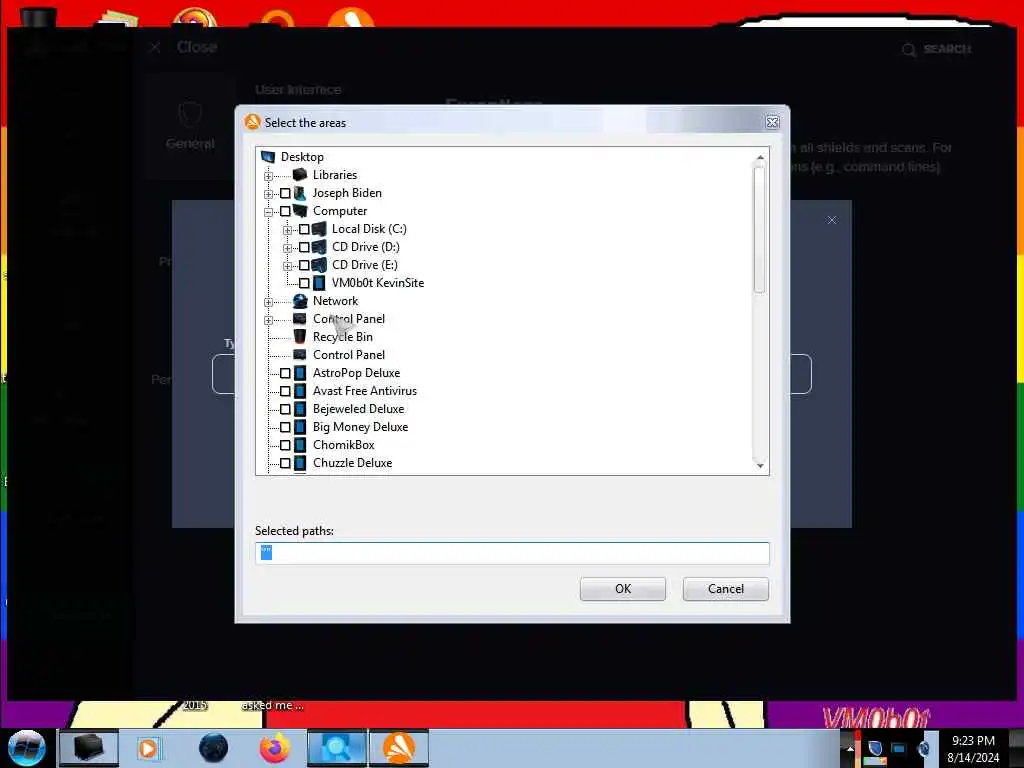Expand the Network node
Image resolution: width=1024 pixels, height=768 pixels.
(268, 302)
